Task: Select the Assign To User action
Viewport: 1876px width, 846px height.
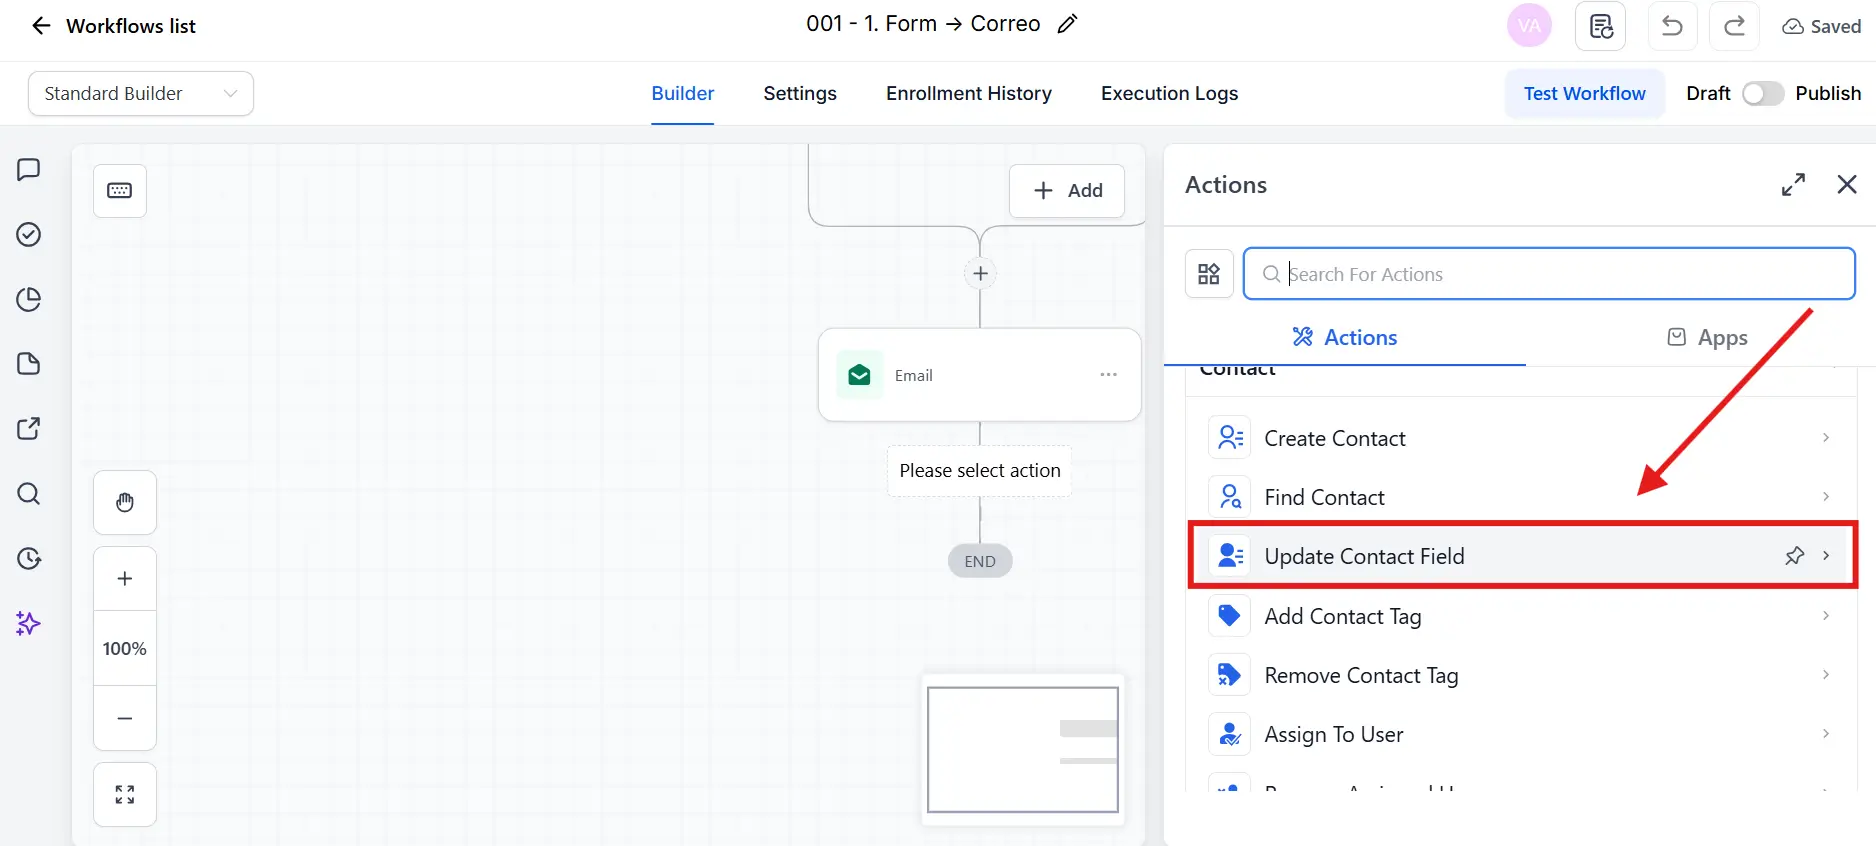Action: [x=1522, y=734]
